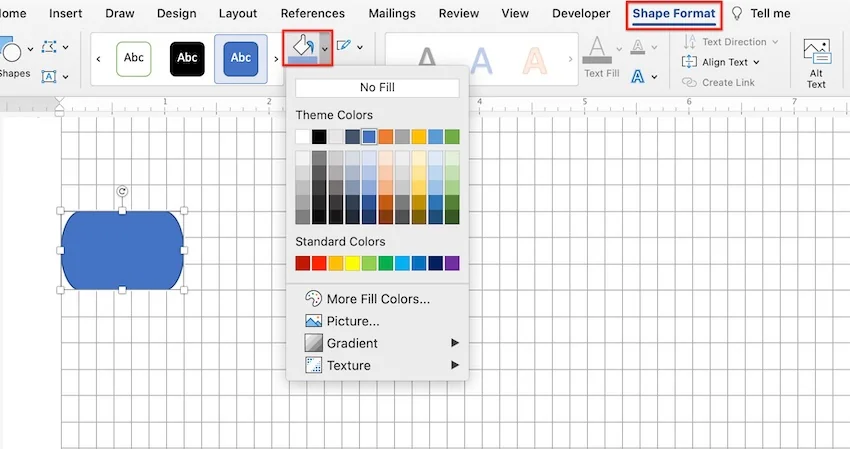Switch to the References tab
This screenshot has height=449, width=850.
(x=313, y=13)
